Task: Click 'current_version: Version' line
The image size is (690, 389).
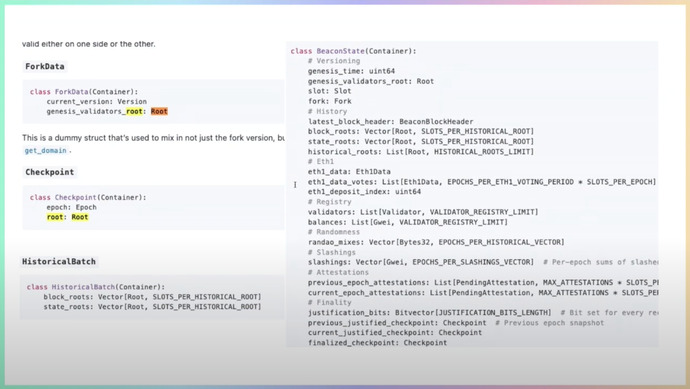Action: point(97,101)
